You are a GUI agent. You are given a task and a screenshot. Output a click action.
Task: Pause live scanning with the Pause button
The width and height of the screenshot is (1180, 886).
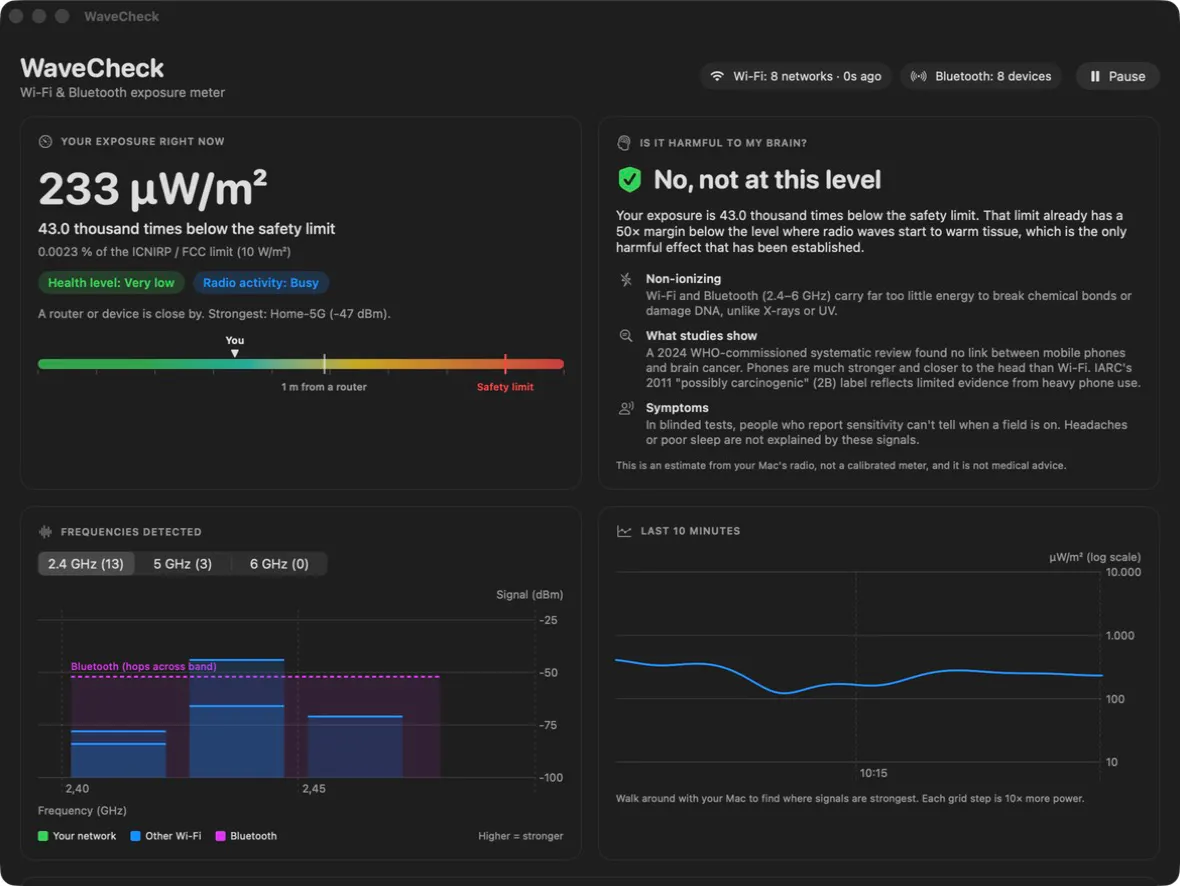[x=1117, y=76]
